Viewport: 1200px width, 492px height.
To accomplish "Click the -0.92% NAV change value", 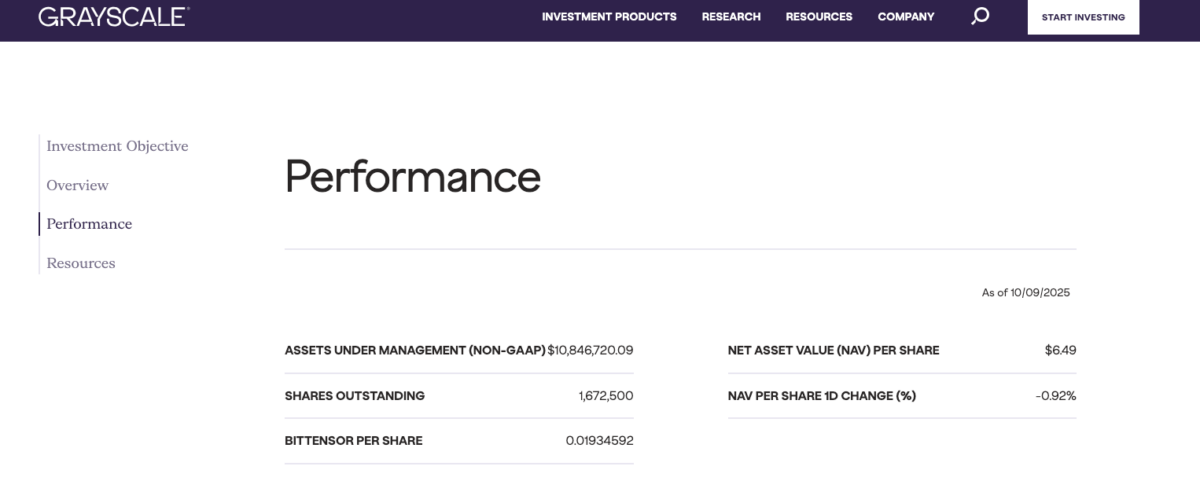I will 1055,396.
